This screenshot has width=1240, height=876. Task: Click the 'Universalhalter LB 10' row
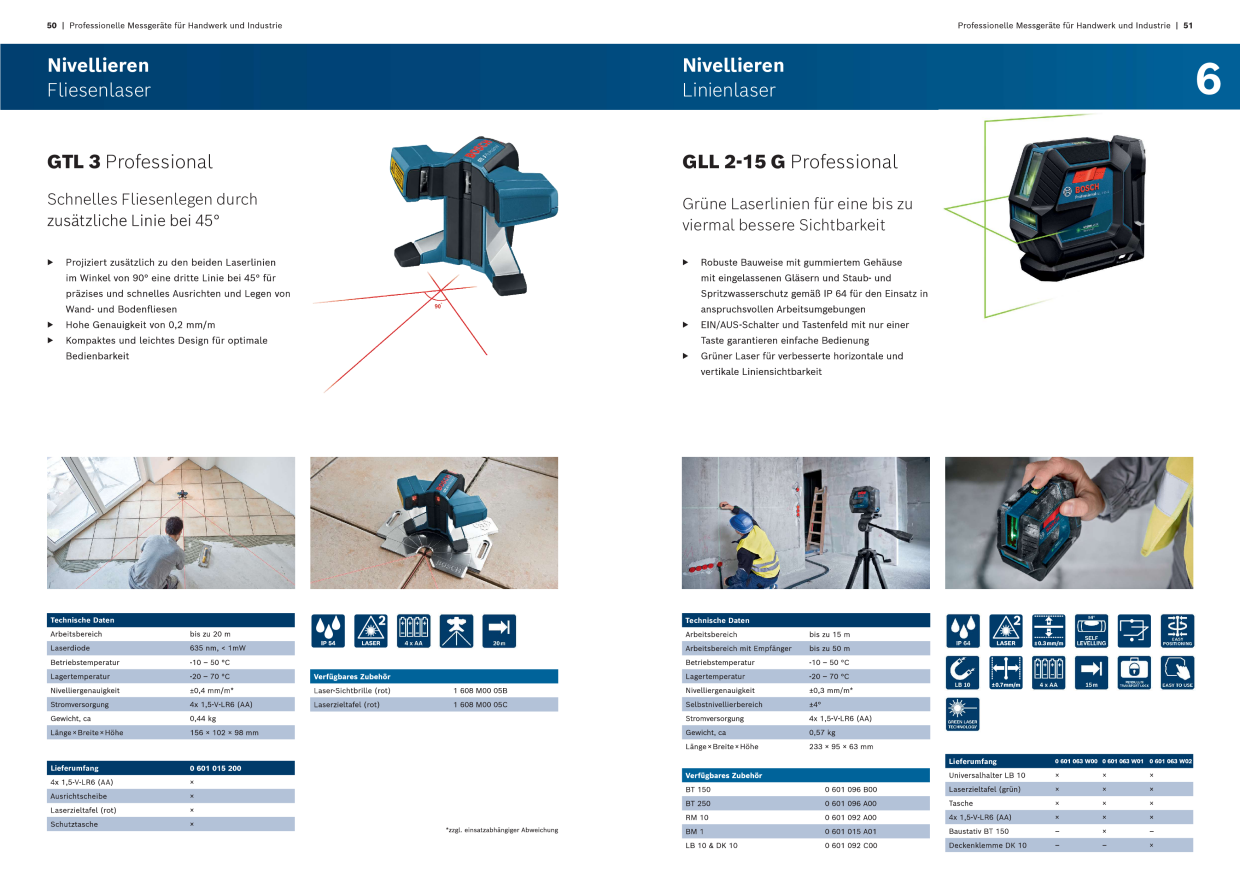(x=1069, y=775)
